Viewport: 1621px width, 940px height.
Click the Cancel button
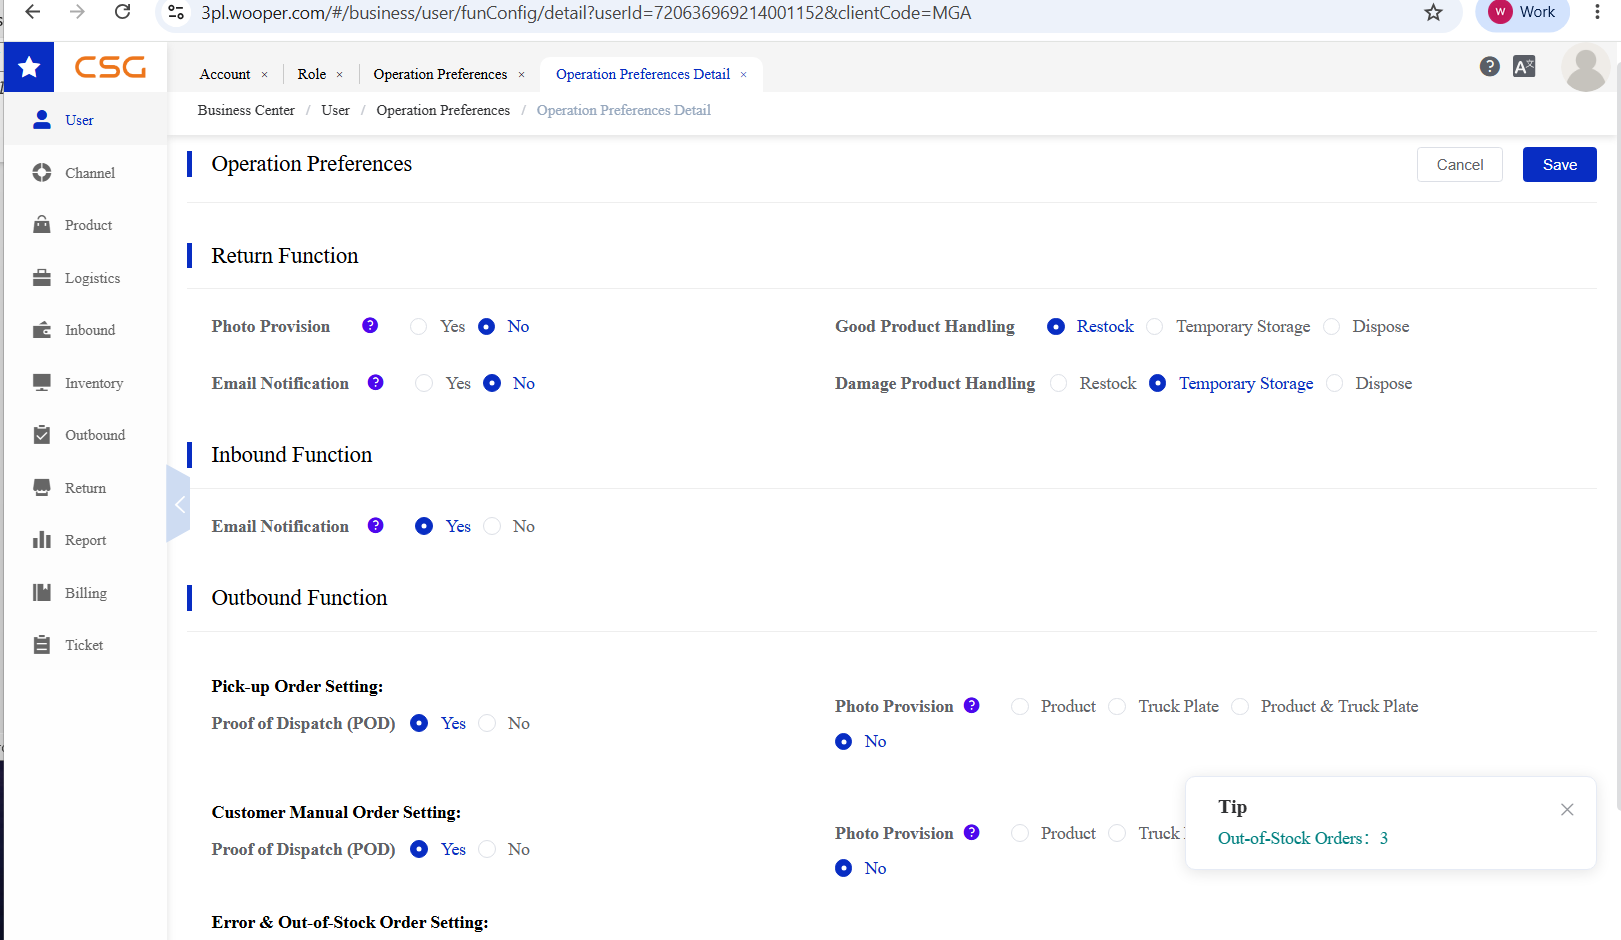point(1459,165)
